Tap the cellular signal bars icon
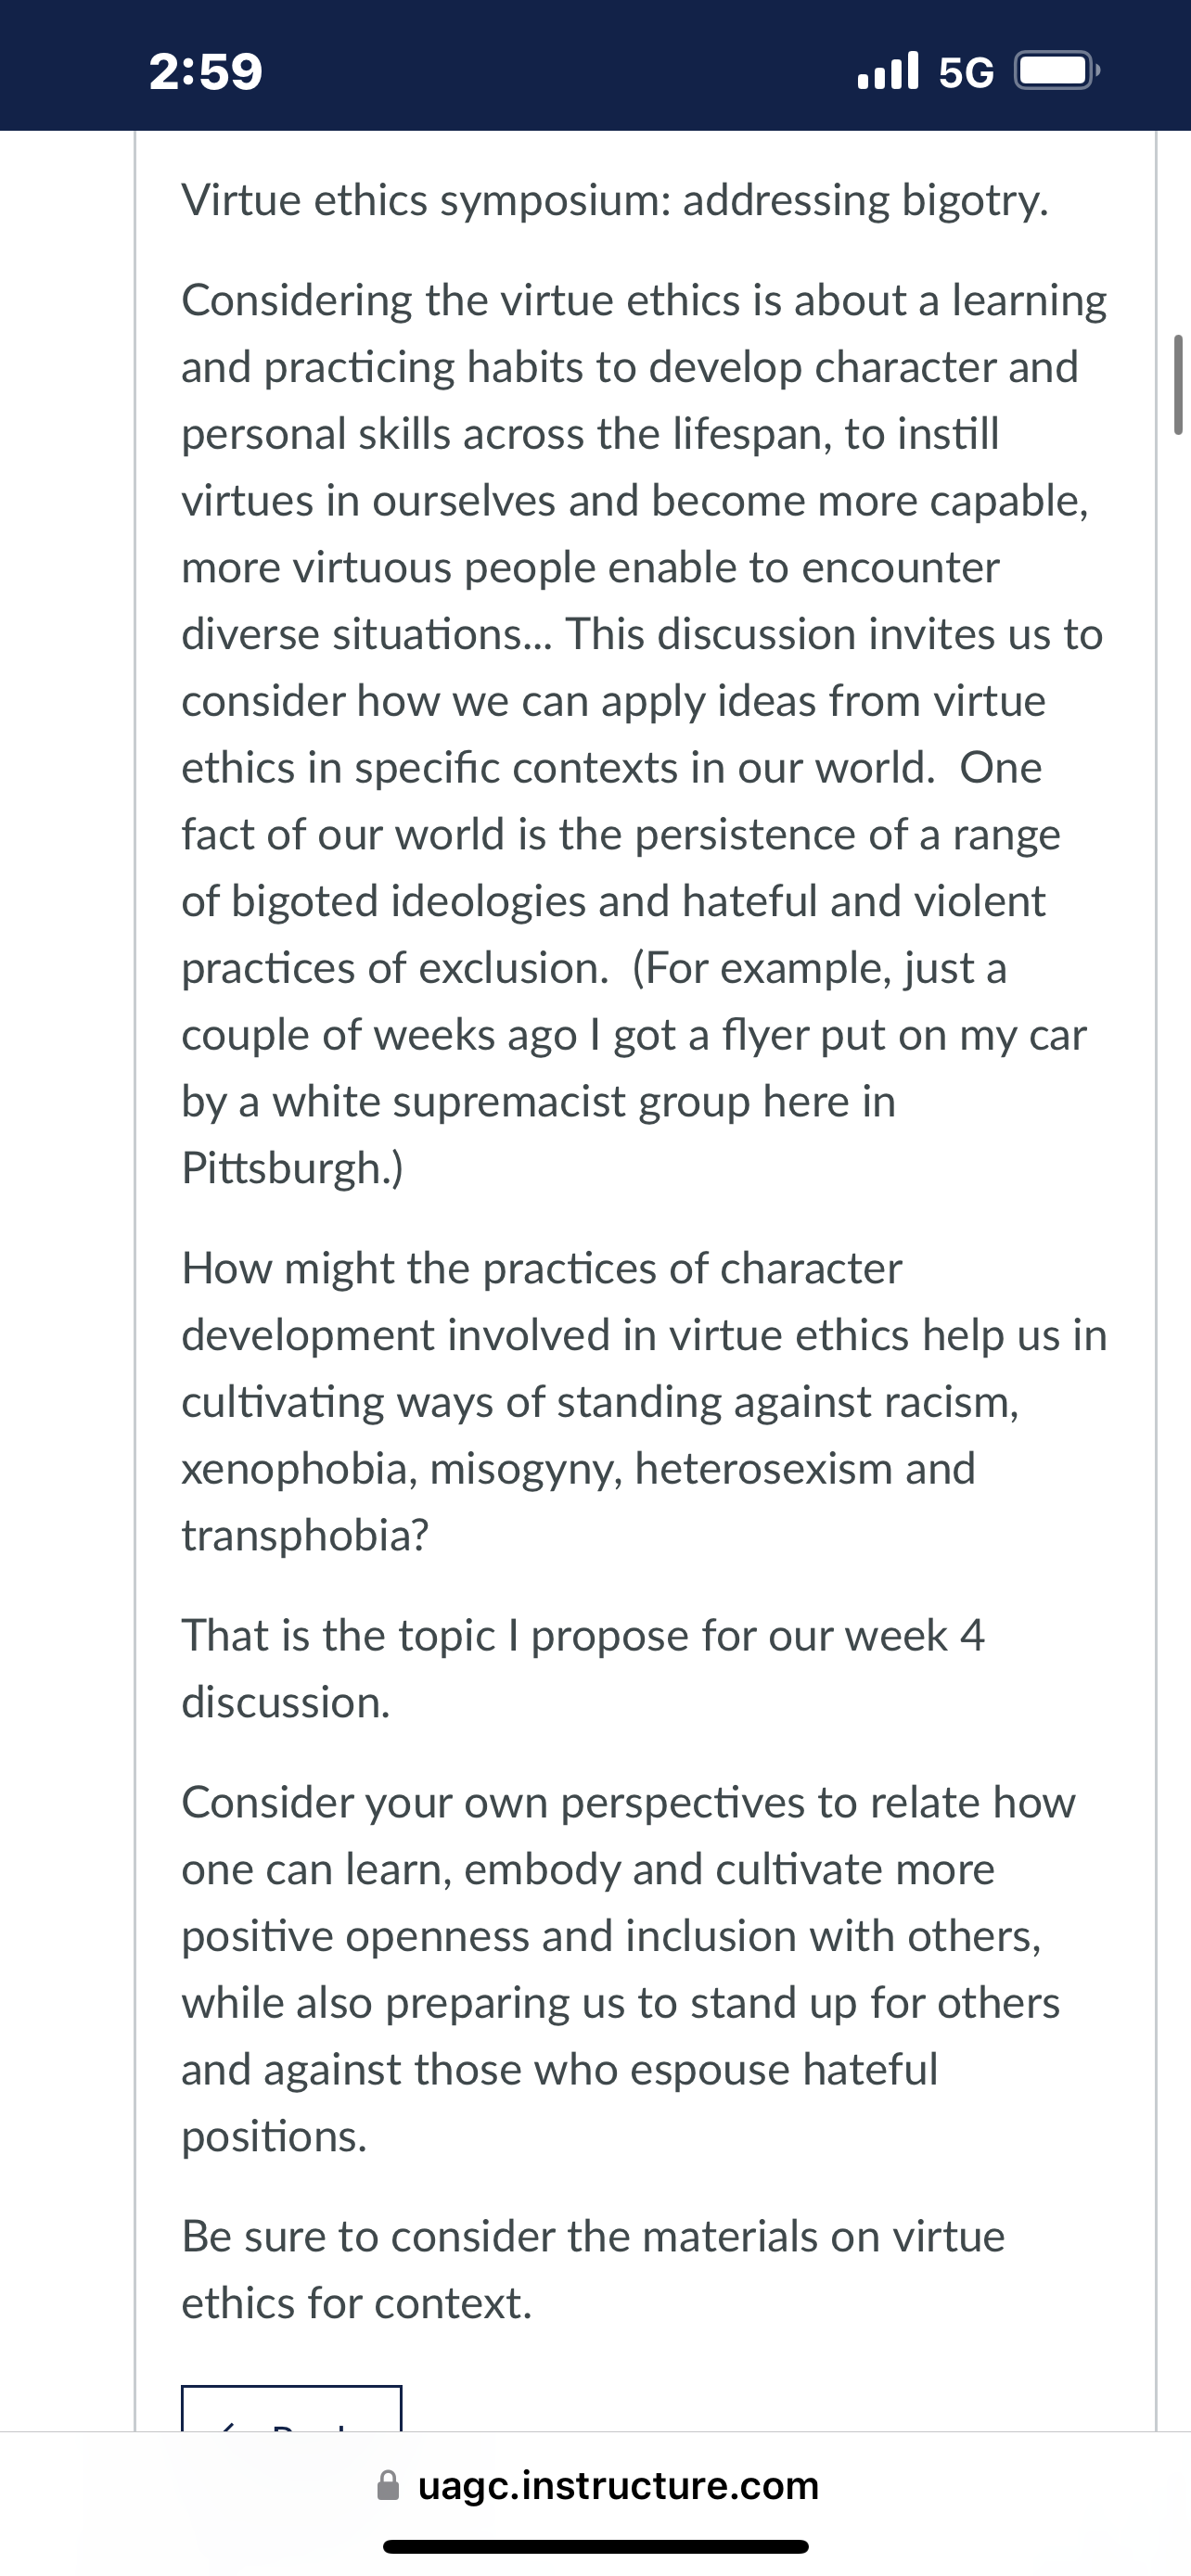The height and width of the screenshot is (2576, 1191). click(x=888, y=71)
